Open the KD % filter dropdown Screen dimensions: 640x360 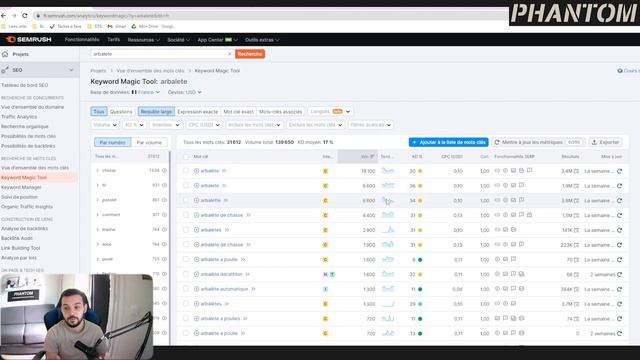134,125
